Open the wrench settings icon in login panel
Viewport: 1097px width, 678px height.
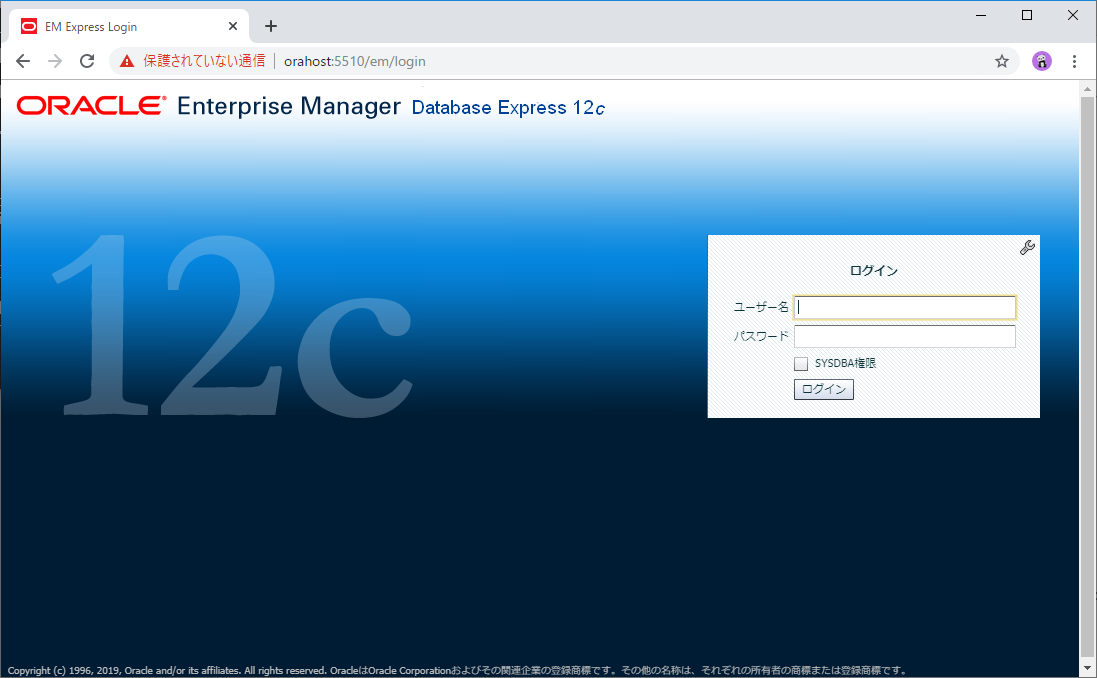[1027, 248]
